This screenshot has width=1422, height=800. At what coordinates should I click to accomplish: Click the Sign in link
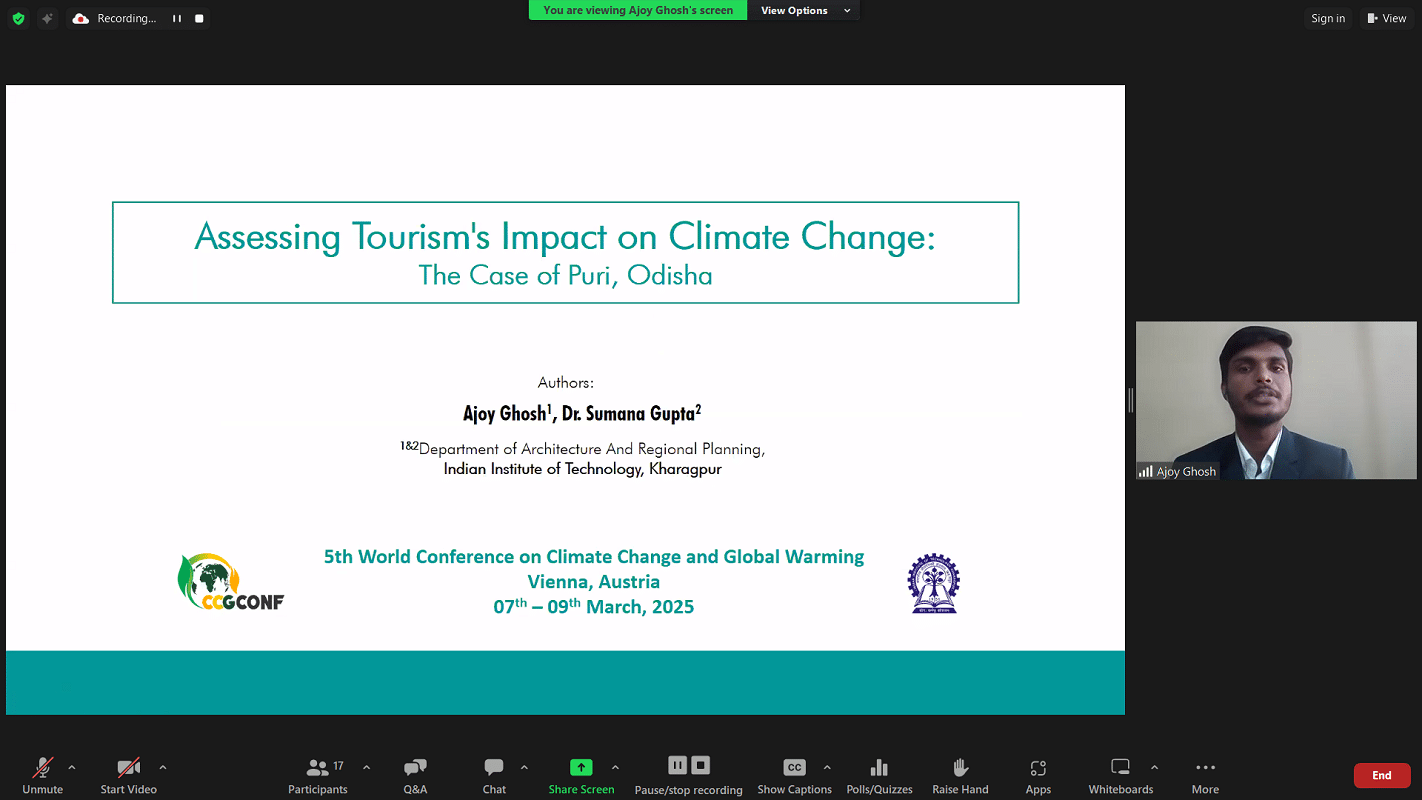point(1328,18)
